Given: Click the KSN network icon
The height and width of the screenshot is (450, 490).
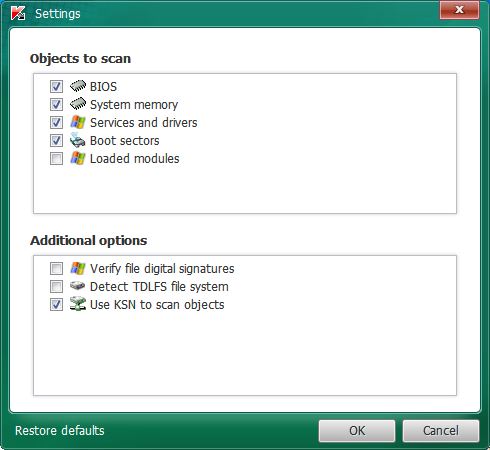Looking at the screenshot, I should tap(78, 304).
